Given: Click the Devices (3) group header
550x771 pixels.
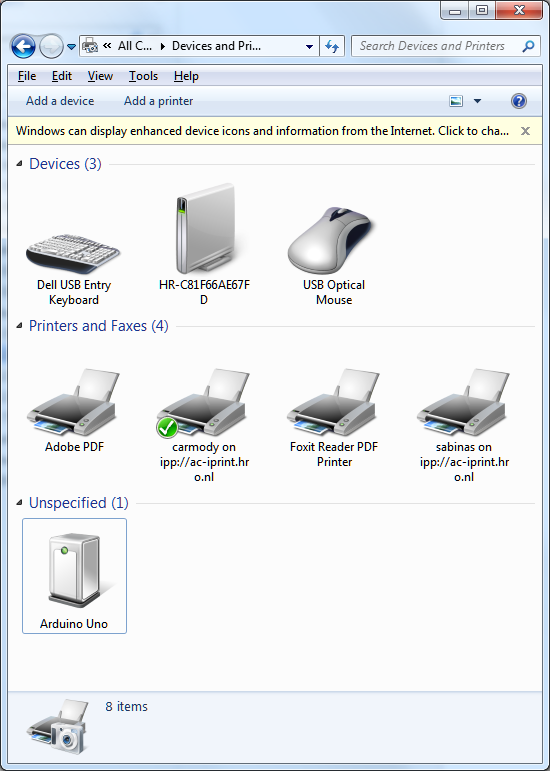Looking at the screenshot, I should [x=65, y=164].
